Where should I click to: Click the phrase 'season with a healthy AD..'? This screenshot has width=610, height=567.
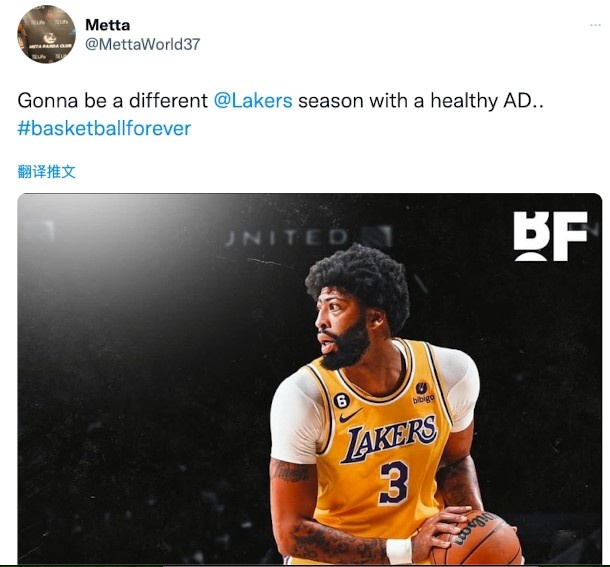tap(421, 101)
